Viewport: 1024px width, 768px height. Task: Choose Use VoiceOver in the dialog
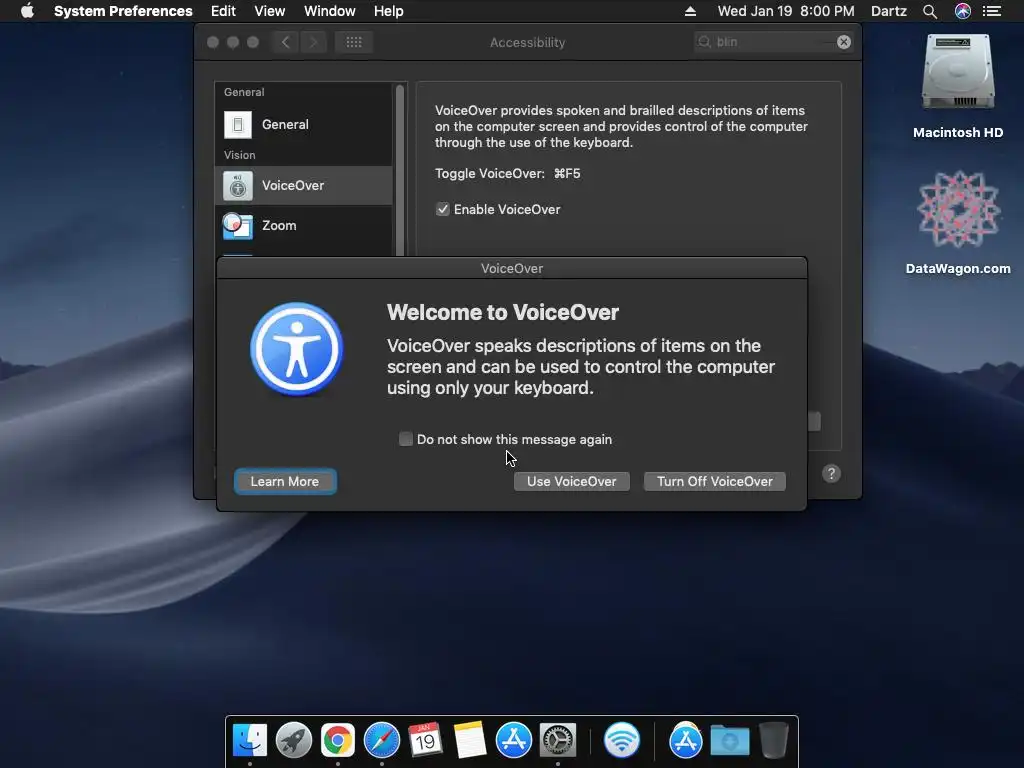(x=571, y=481)
